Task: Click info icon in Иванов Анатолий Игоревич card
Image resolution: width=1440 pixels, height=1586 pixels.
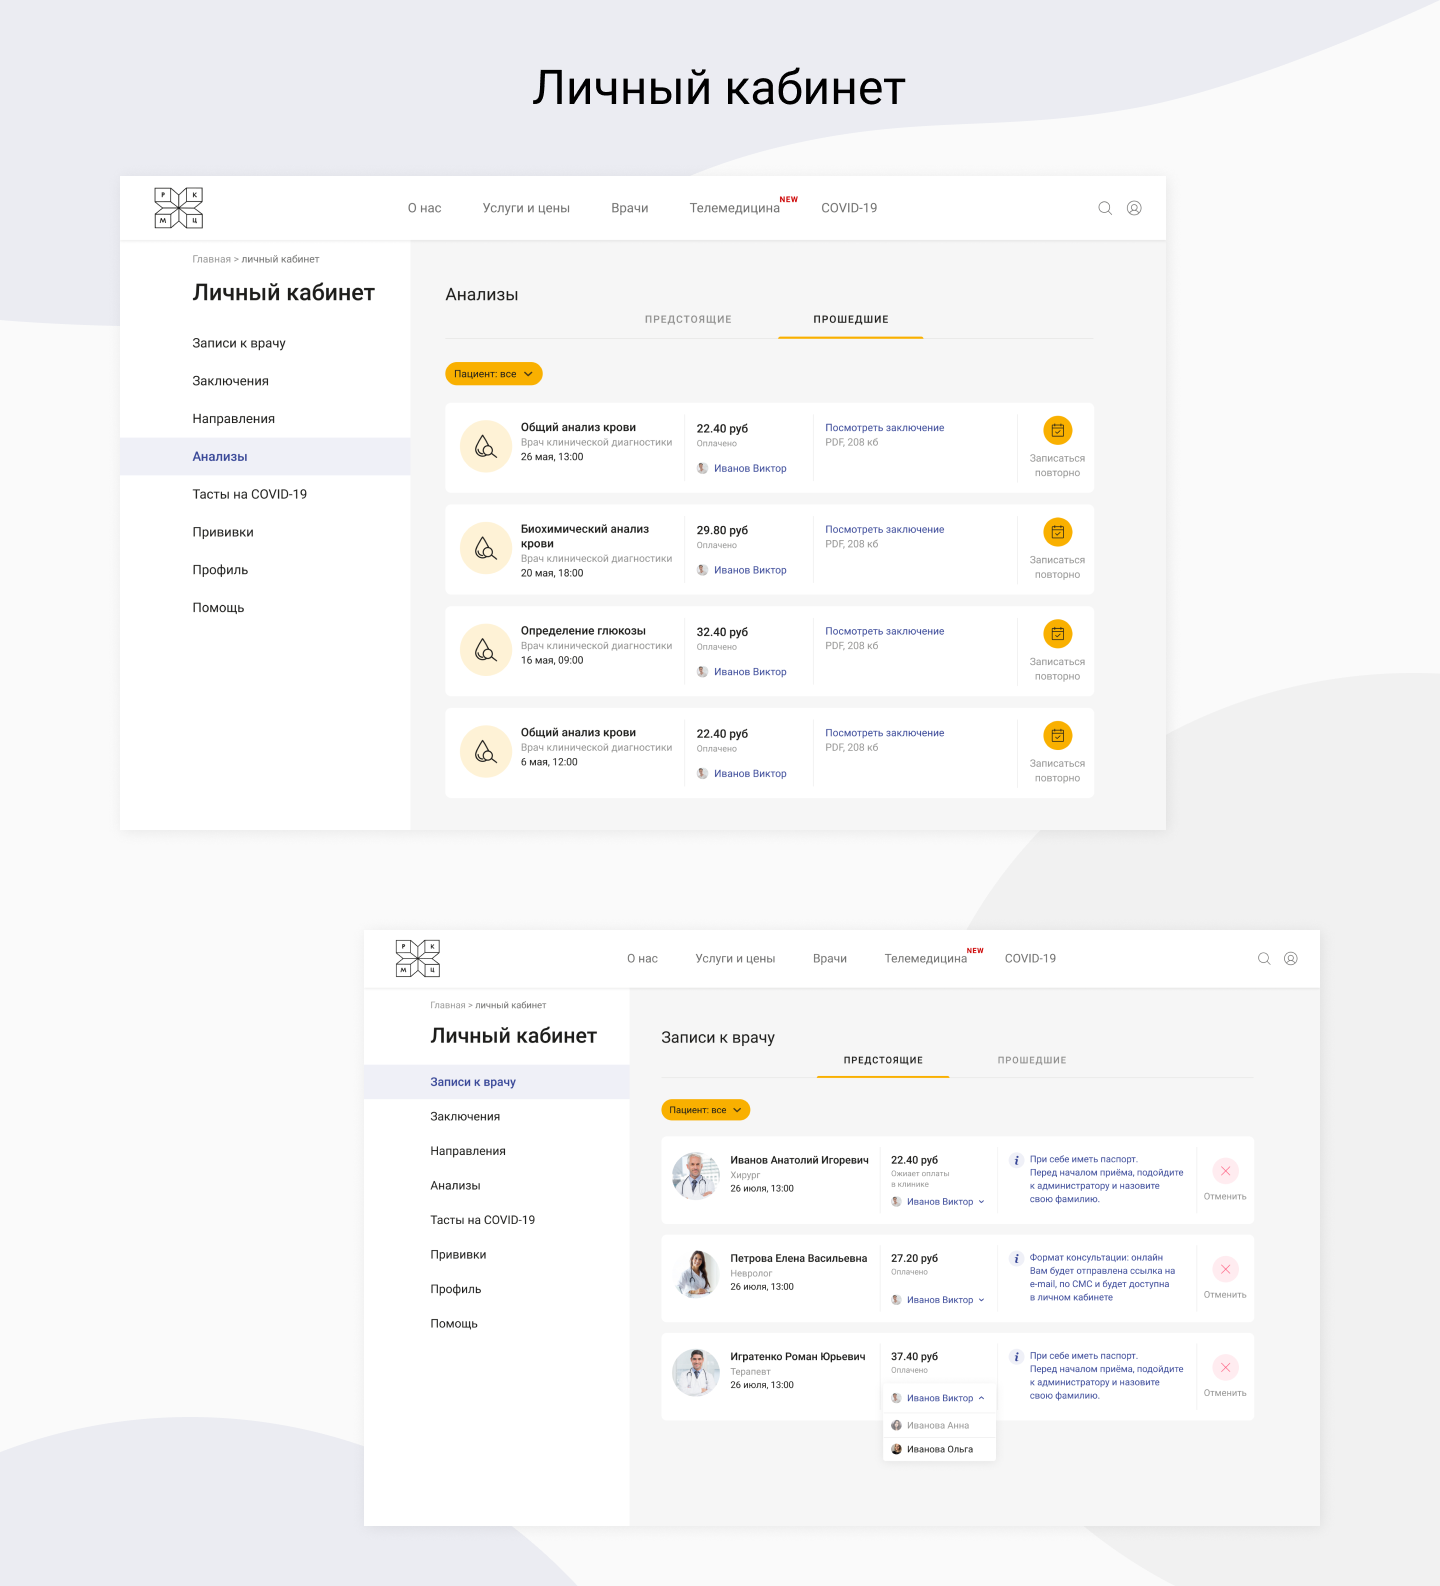Action: point(1016,1161)
